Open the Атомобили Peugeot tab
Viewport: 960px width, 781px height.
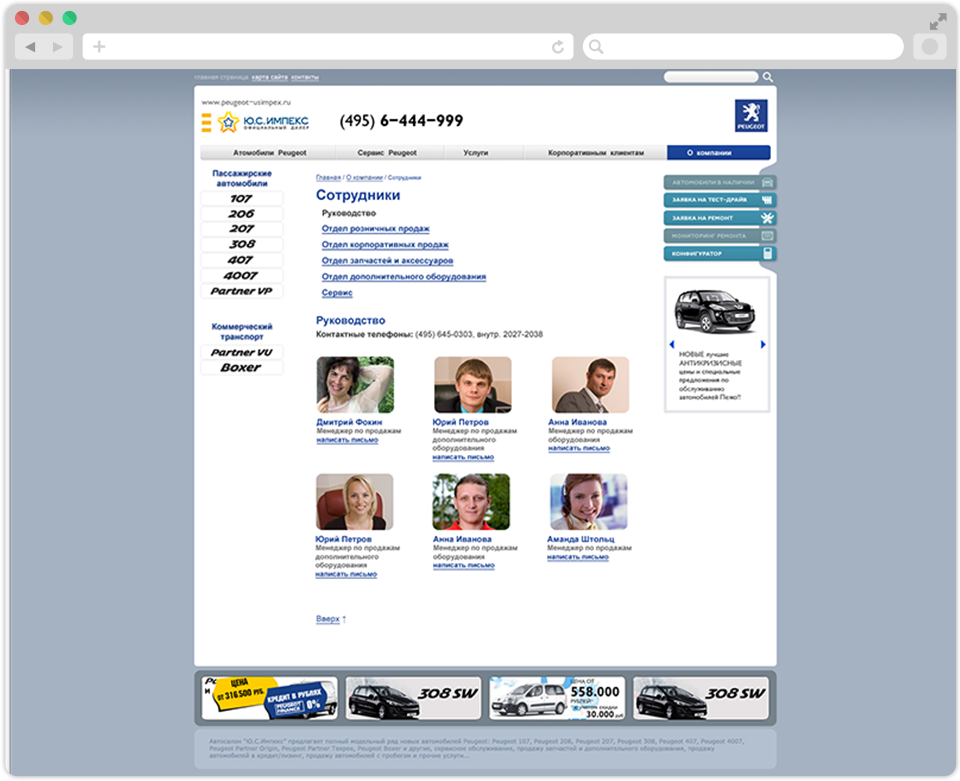click(269, 152)
